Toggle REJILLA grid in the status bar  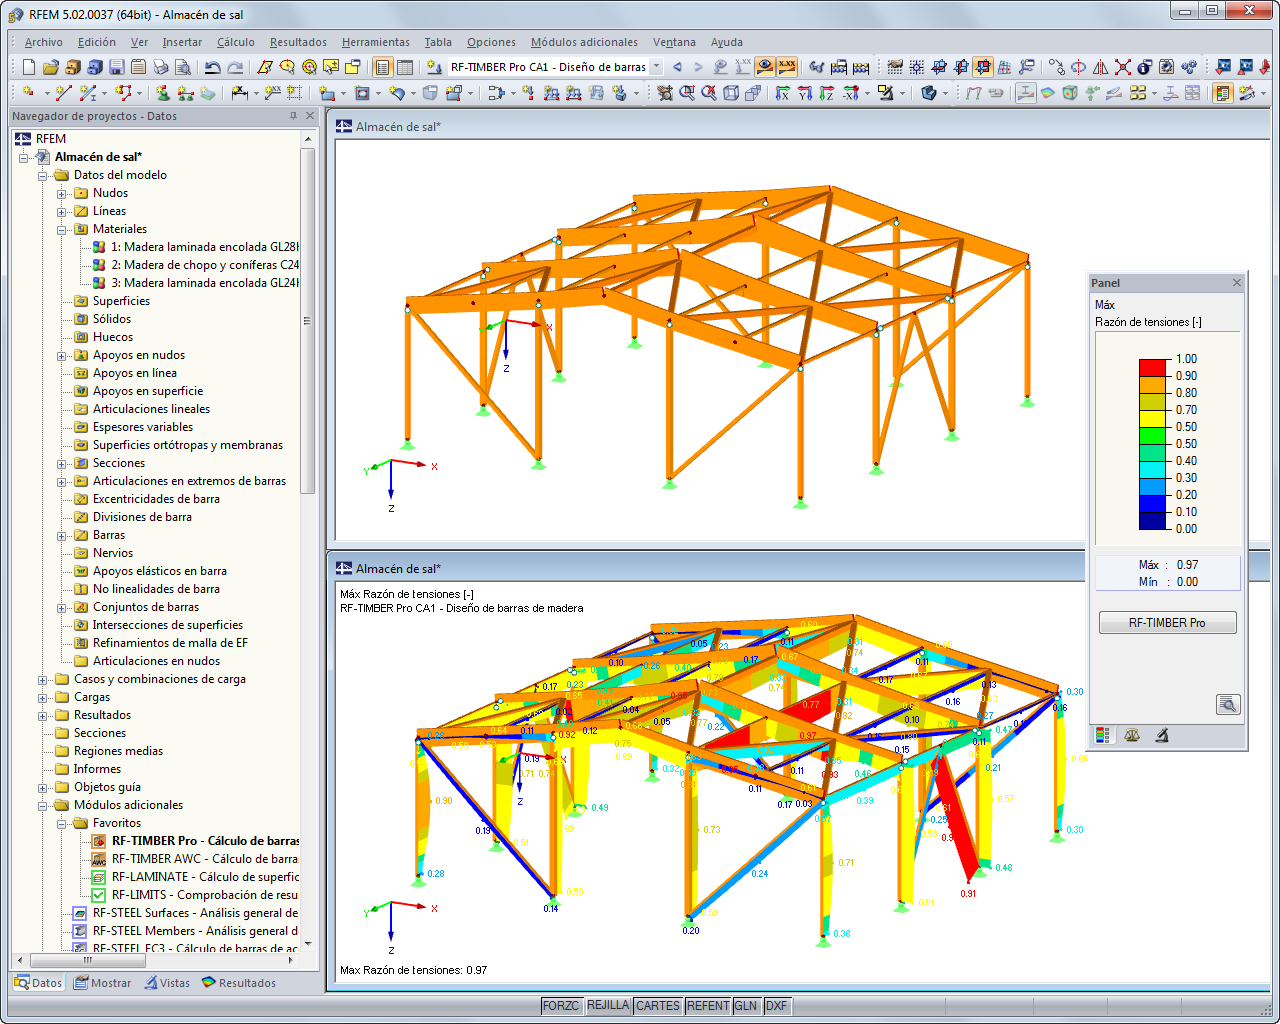(608, 1006)
